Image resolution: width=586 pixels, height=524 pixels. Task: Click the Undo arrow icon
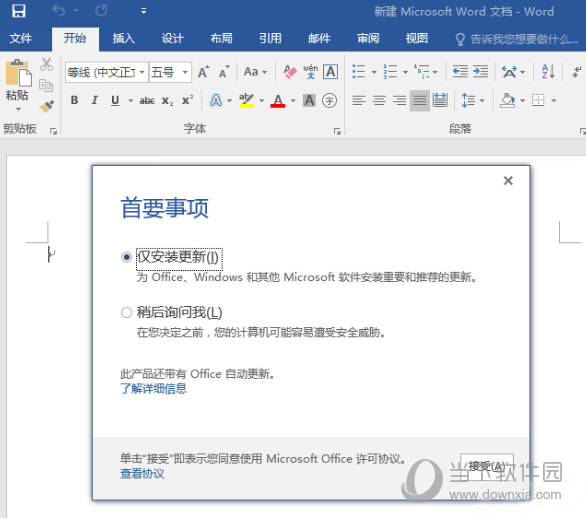coord(59,11)
